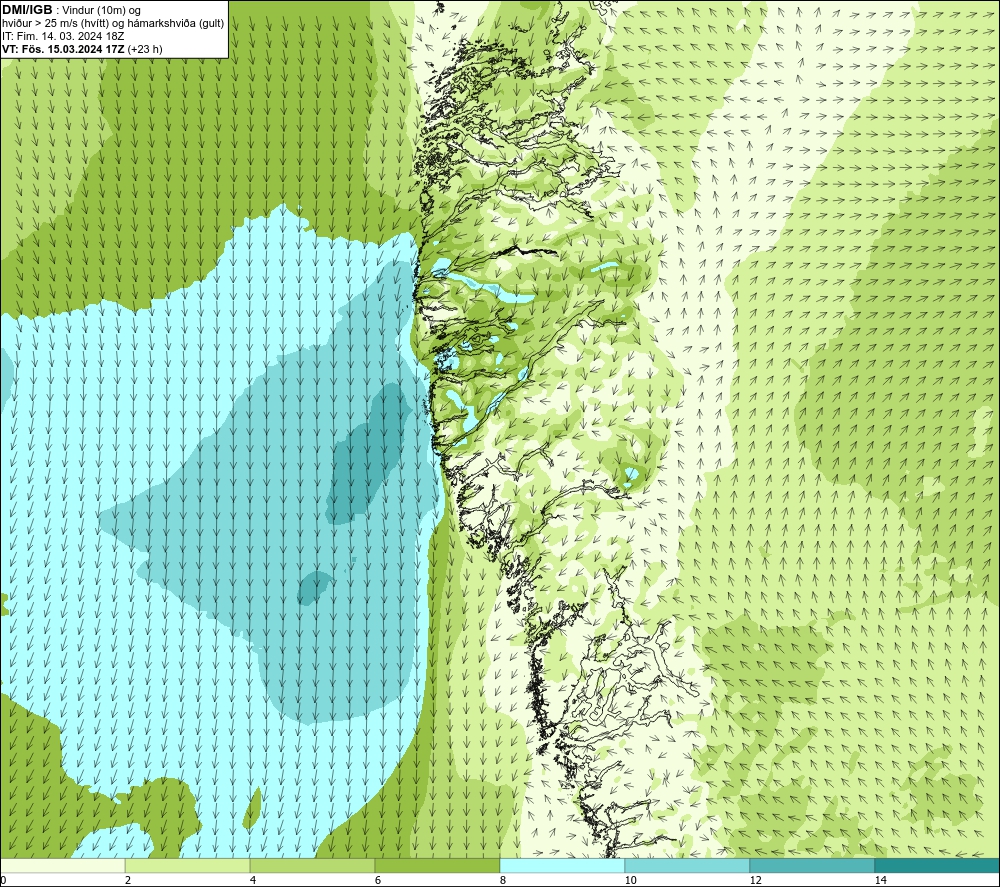
Task: Click the "VT: Fös. 15.03.2024 17Z" valid time
Action: click(63, 49)
